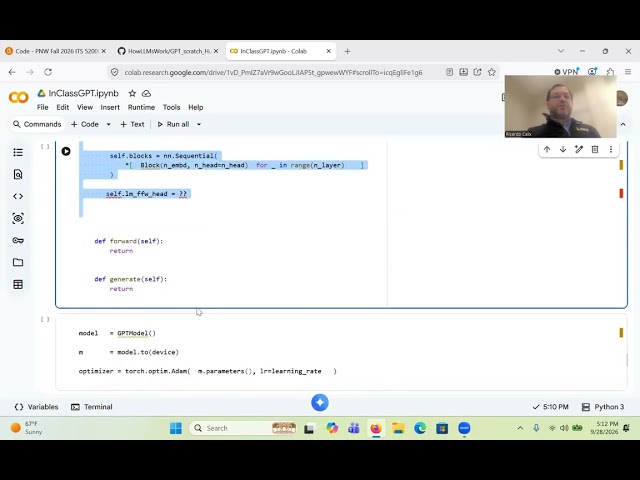Image resolution: width=640 pixels, height=480 pixels.
Task: Click the def generate(self) line
Action: coord(131,279)
